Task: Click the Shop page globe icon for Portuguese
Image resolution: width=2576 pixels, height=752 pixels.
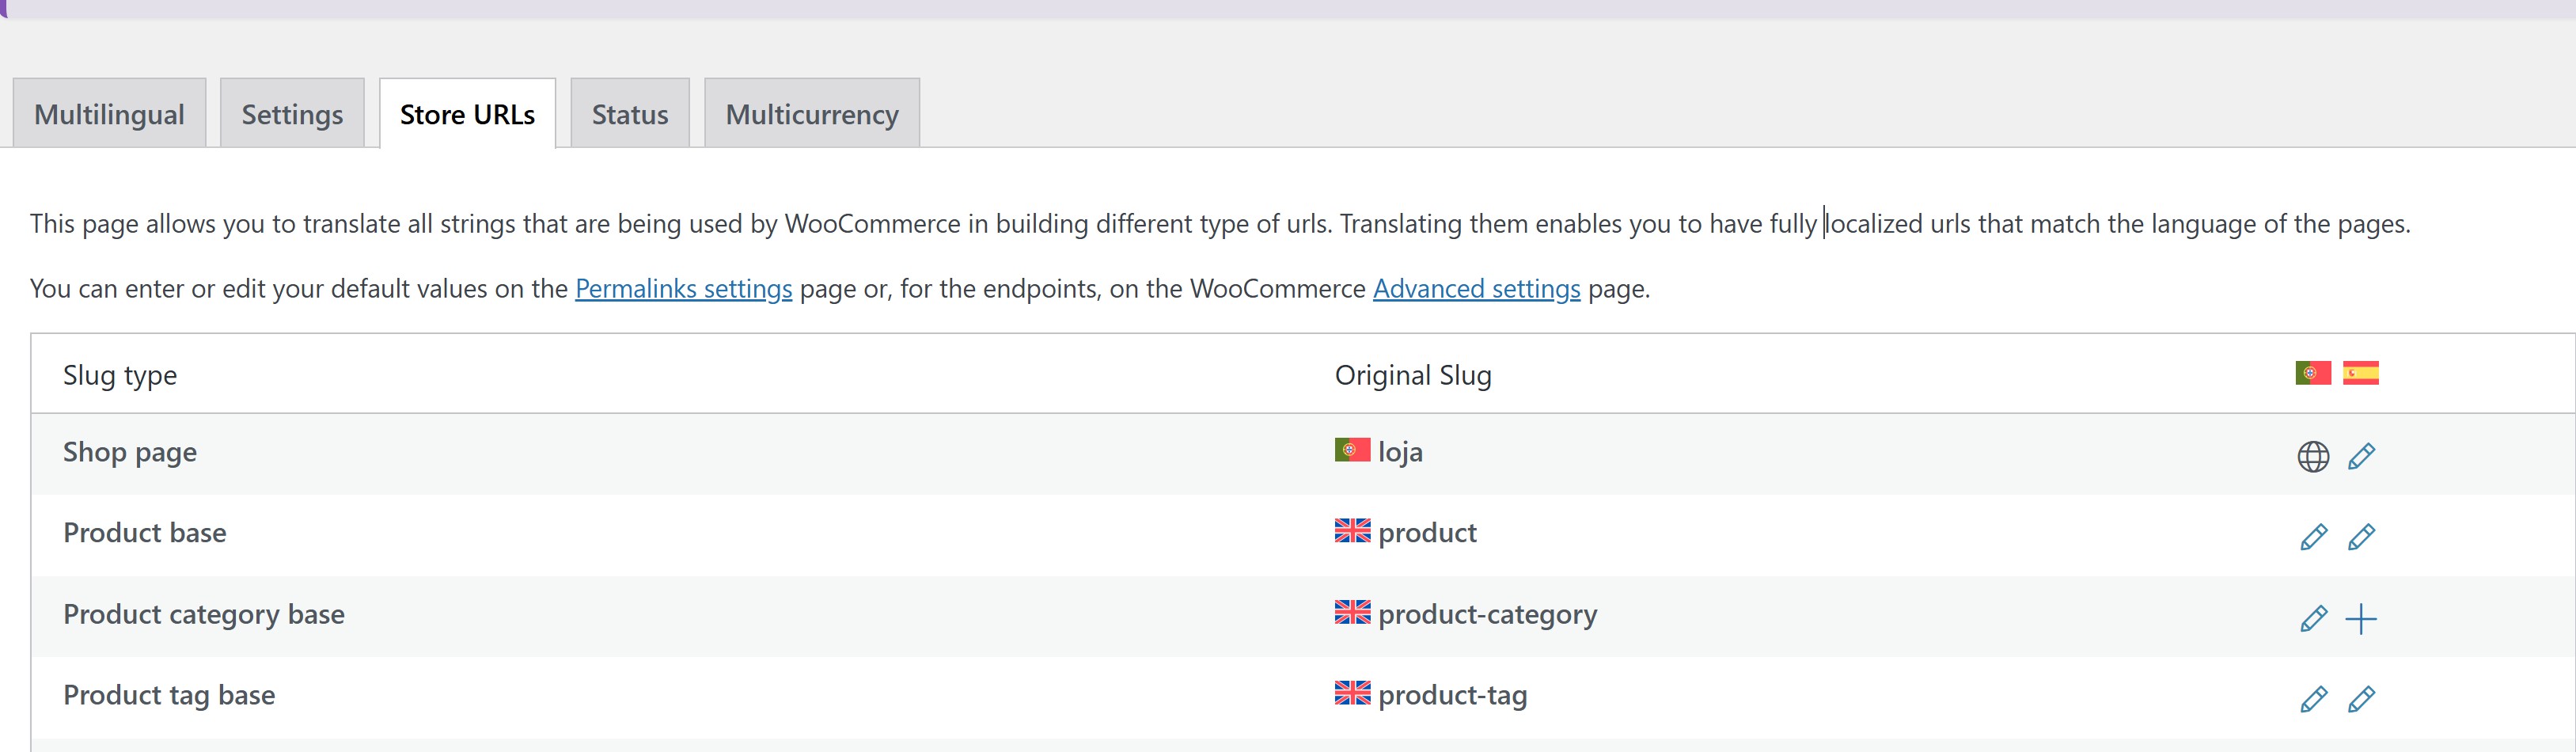Action: 2313,456
